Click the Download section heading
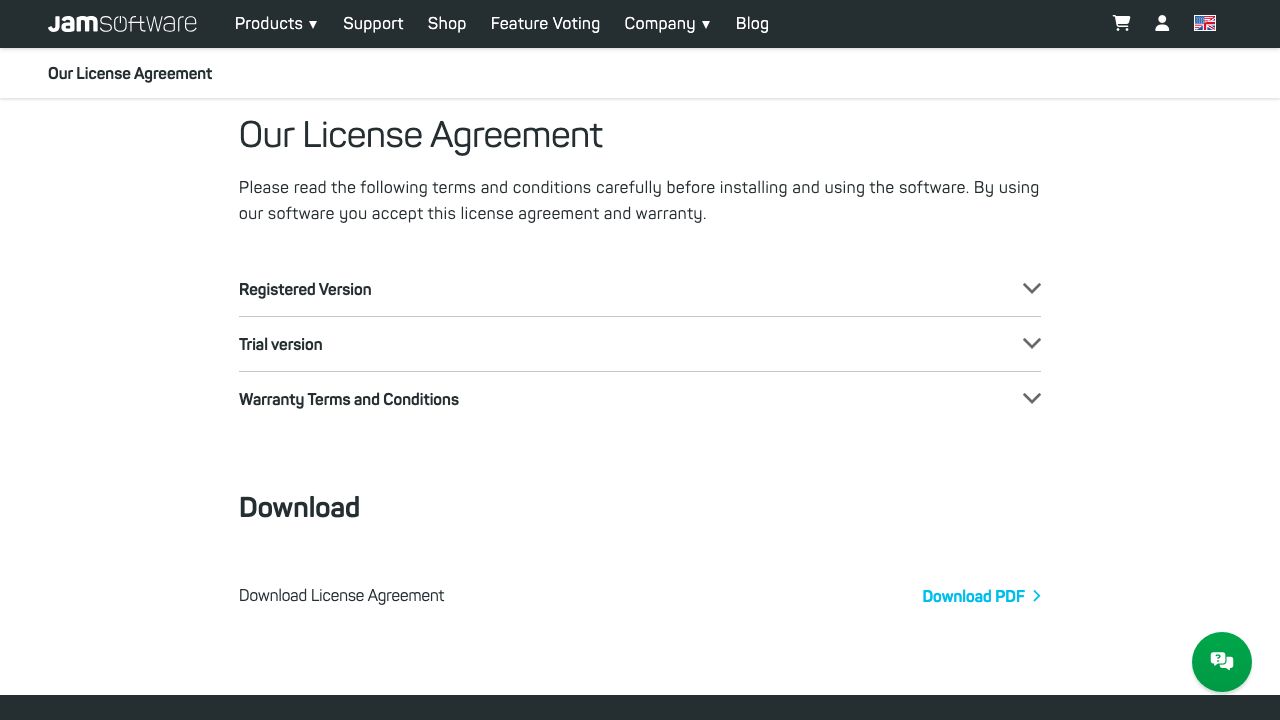 coord(299,507)
